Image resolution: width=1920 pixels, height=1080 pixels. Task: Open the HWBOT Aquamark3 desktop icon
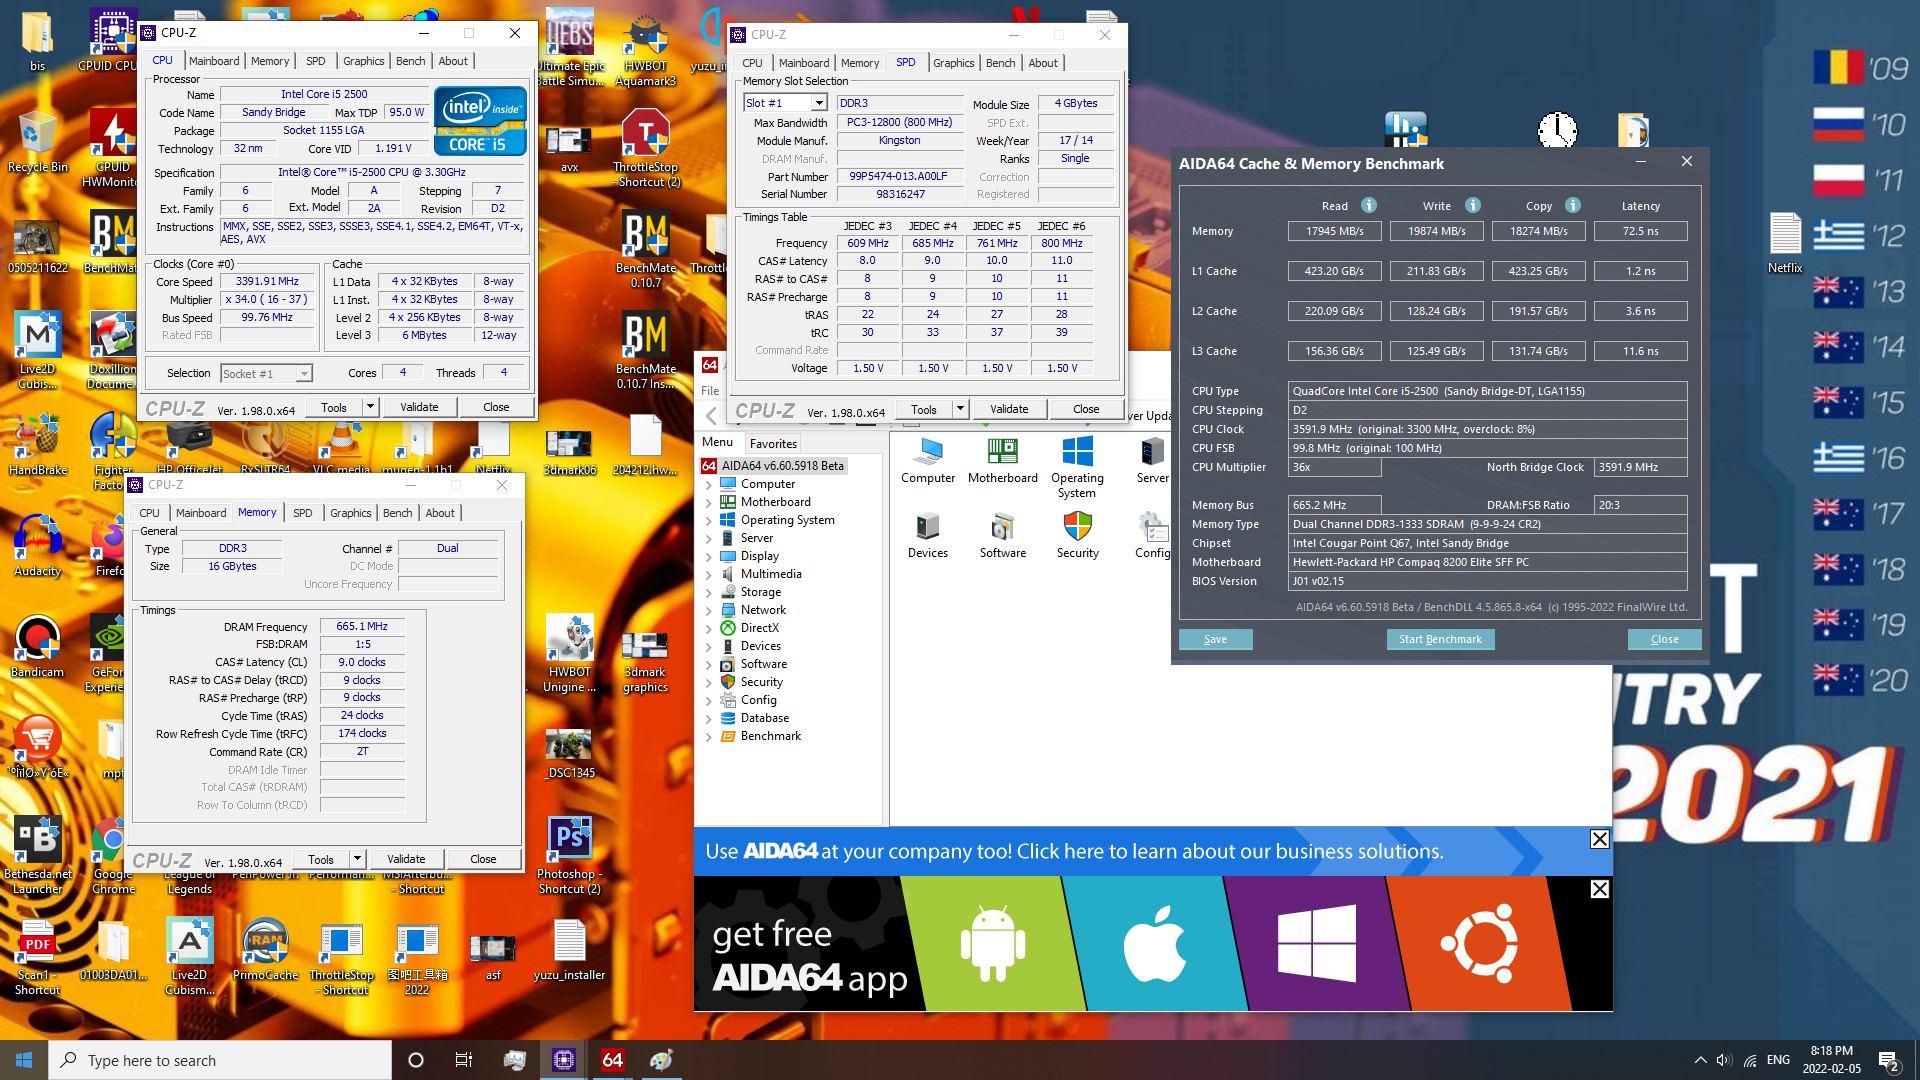[x=645, y=50]
